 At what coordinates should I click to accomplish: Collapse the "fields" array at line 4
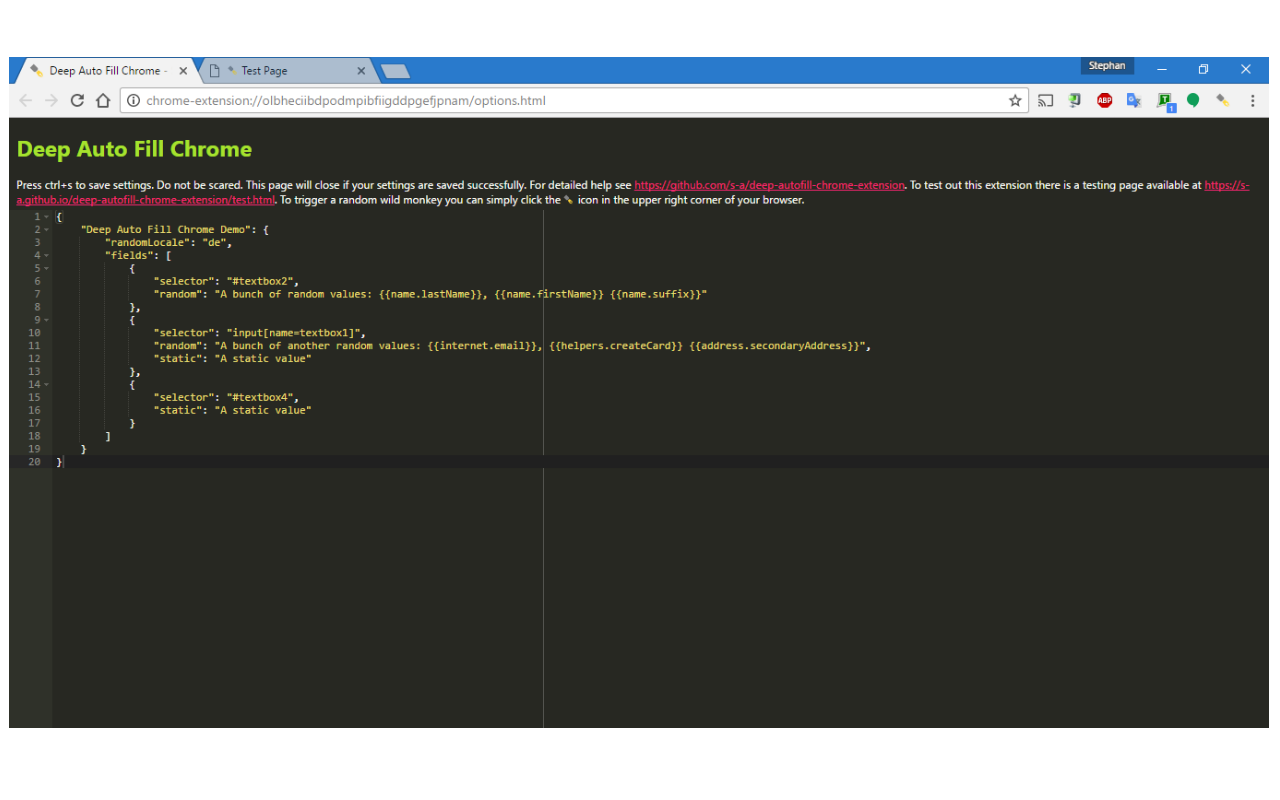(46, 256)
